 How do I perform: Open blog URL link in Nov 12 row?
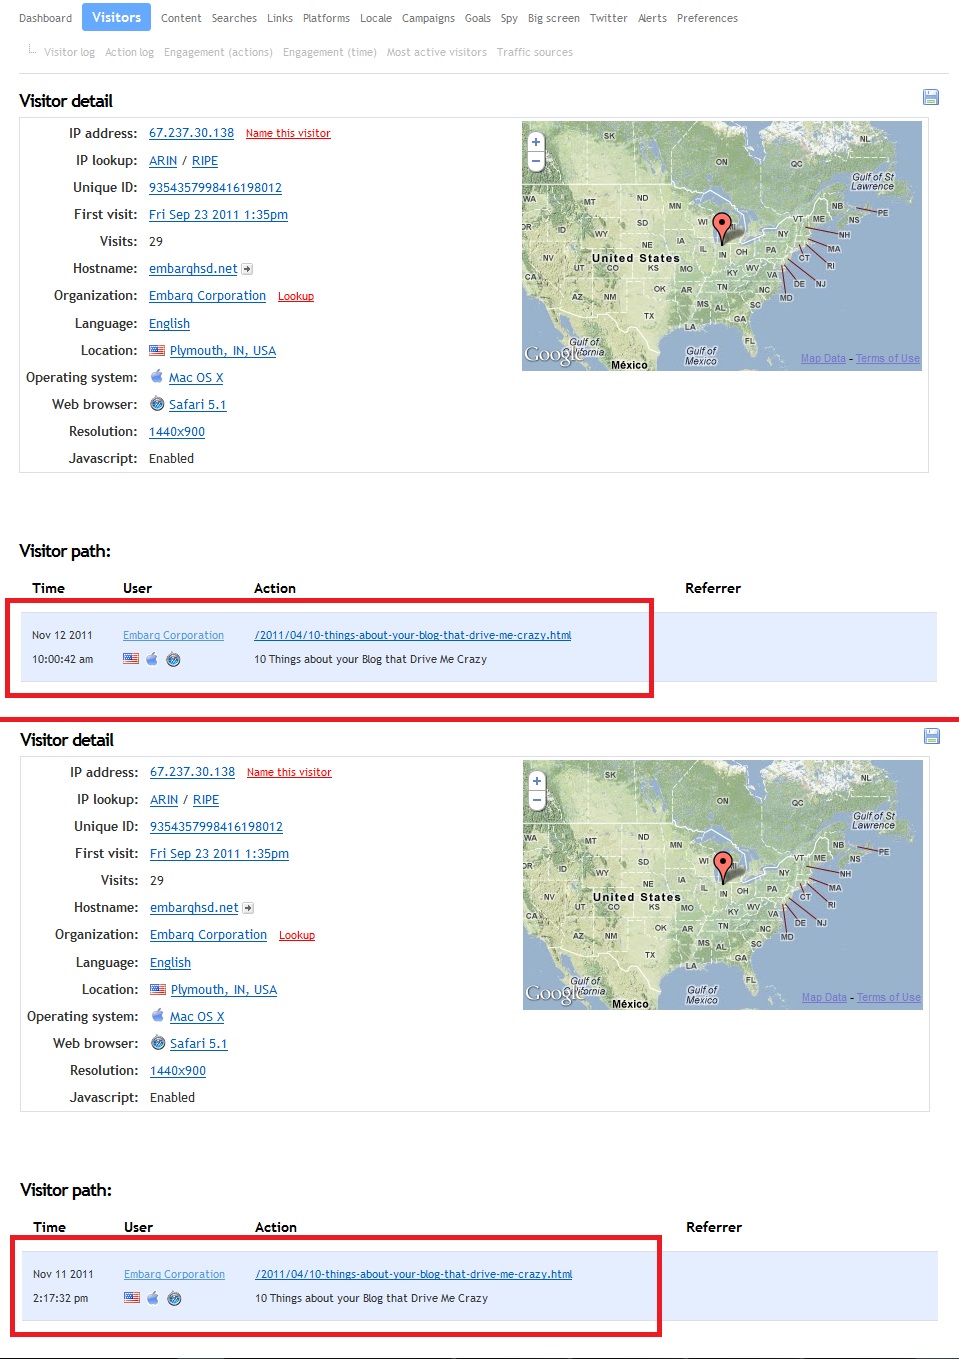pyautogui.click(x=413, y=635)
